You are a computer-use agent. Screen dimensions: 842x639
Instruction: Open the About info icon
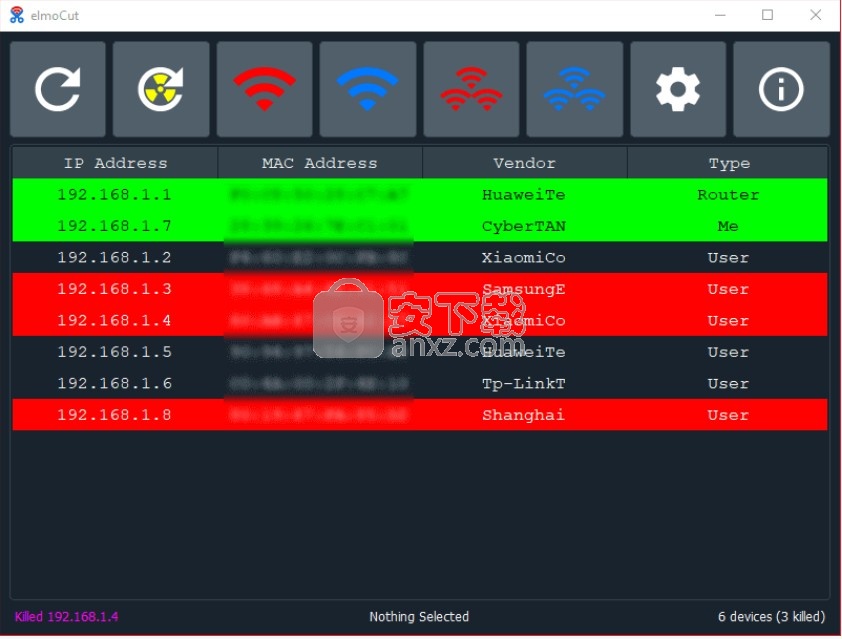point(781,89)
